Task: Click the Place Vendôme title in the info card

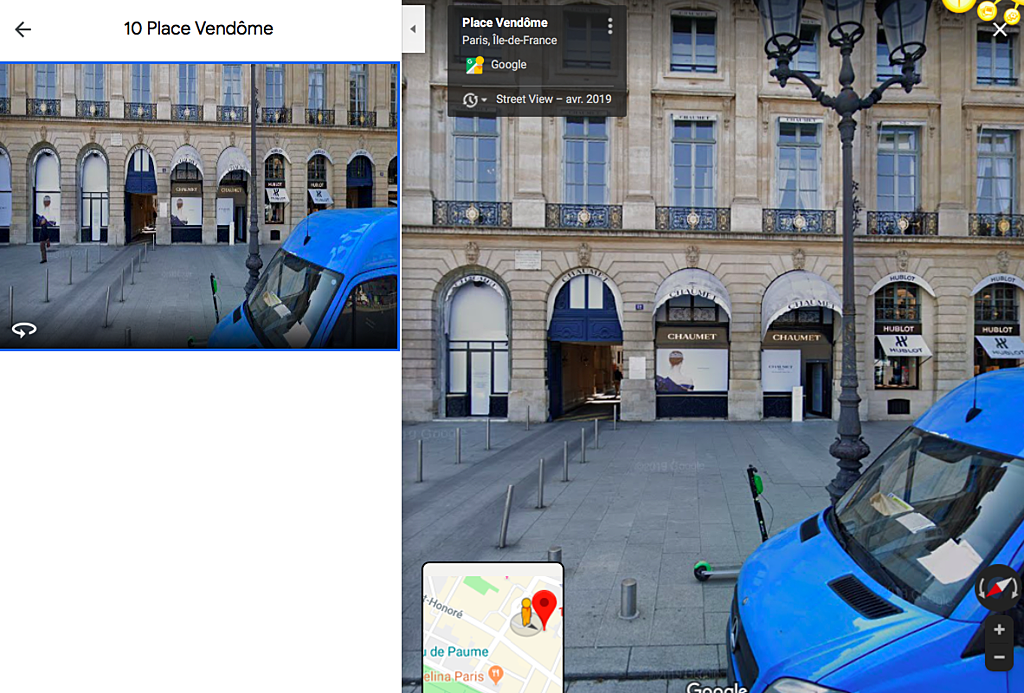Action: pos(505,22)
